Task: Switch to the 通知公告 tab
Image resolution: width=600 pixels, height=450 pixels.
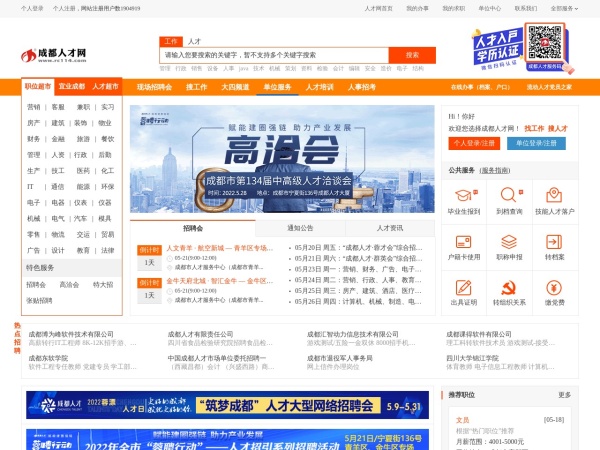Action: pos(300,228)
